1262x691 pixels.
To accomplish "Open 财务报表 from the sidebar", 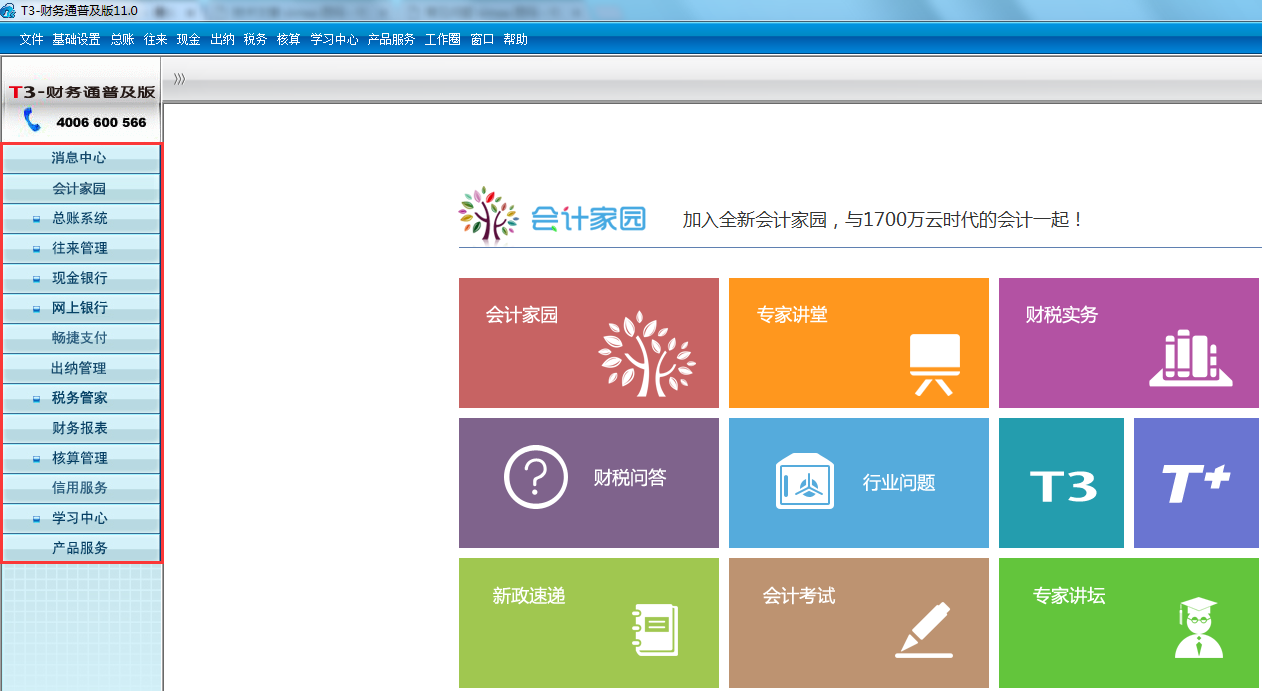I will (x=80, y=428).
